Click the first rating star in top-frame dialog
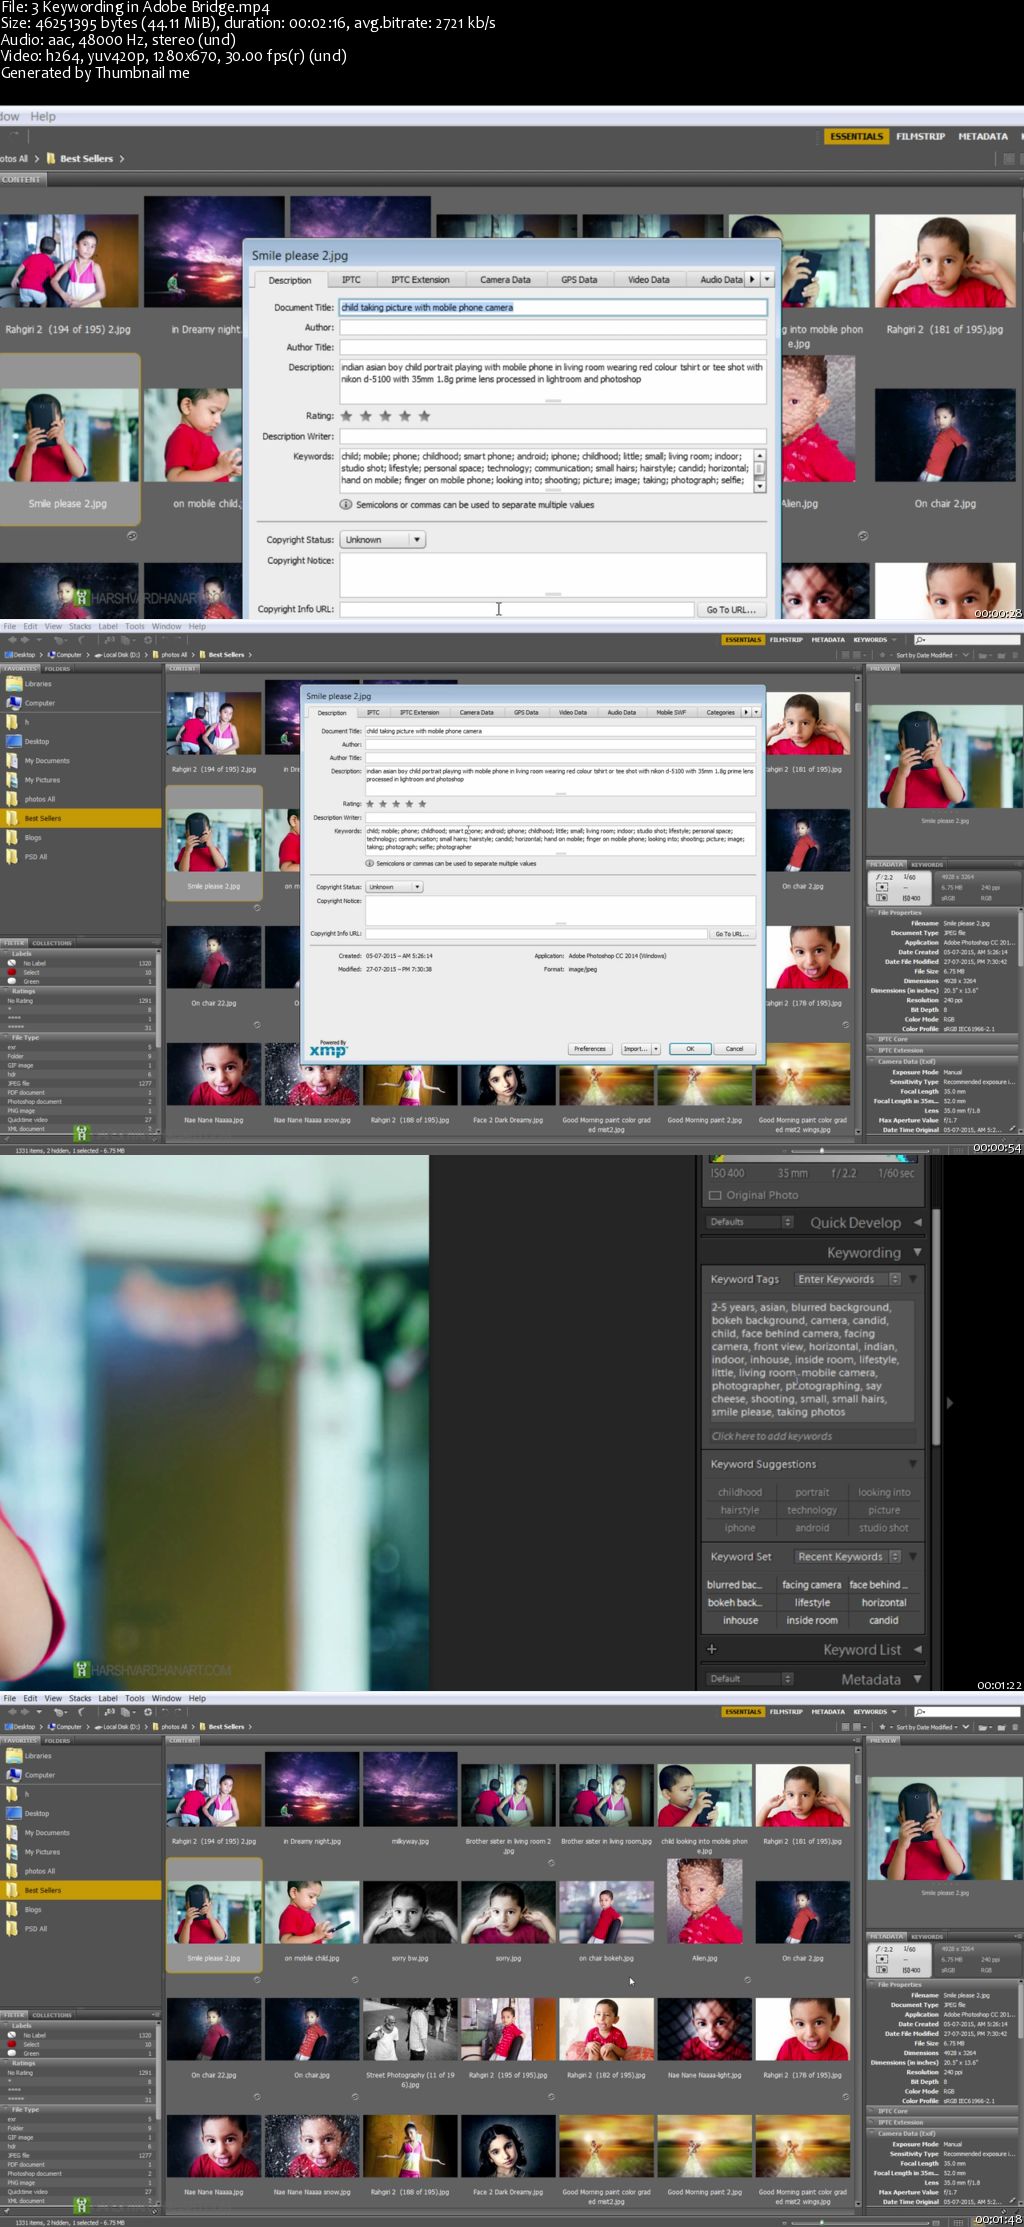Screen dimensions: 1024x2227 [347, 416]
